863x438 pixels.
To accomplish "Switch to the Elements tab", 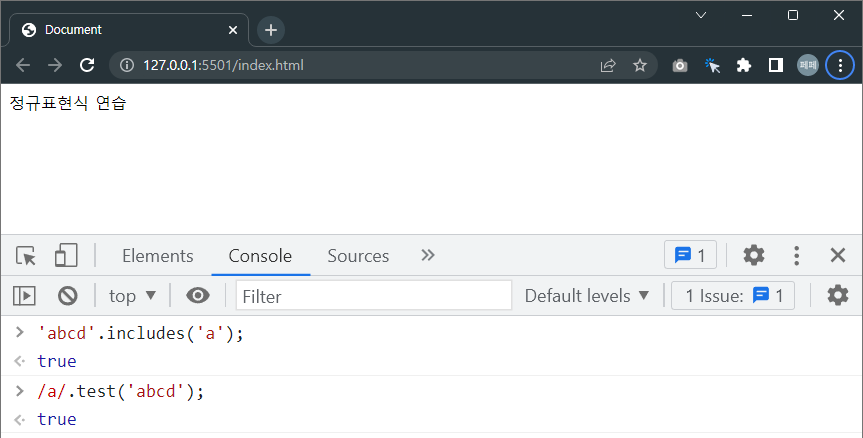I will click(x=157, y=256).
